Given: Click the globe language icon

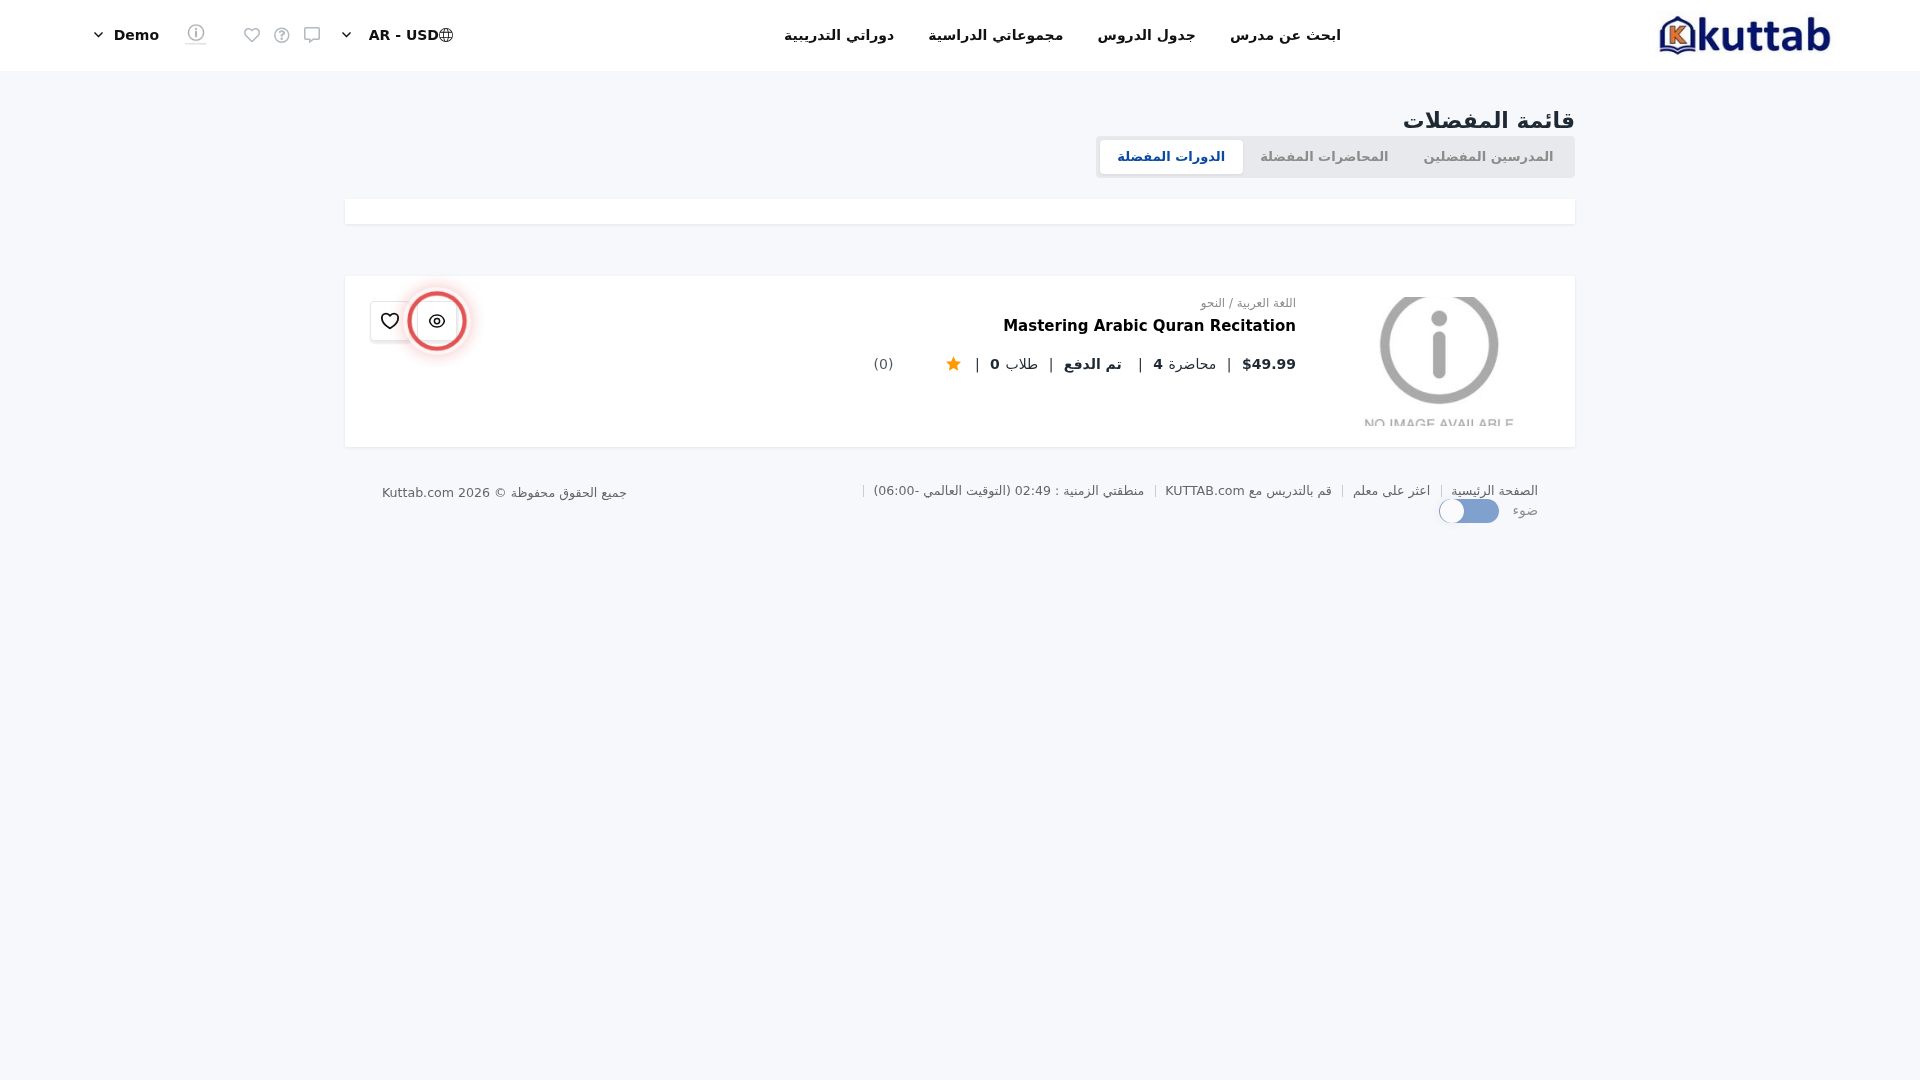Looking at the screenshot, I should pyautogui.click(x=446, y=35).
